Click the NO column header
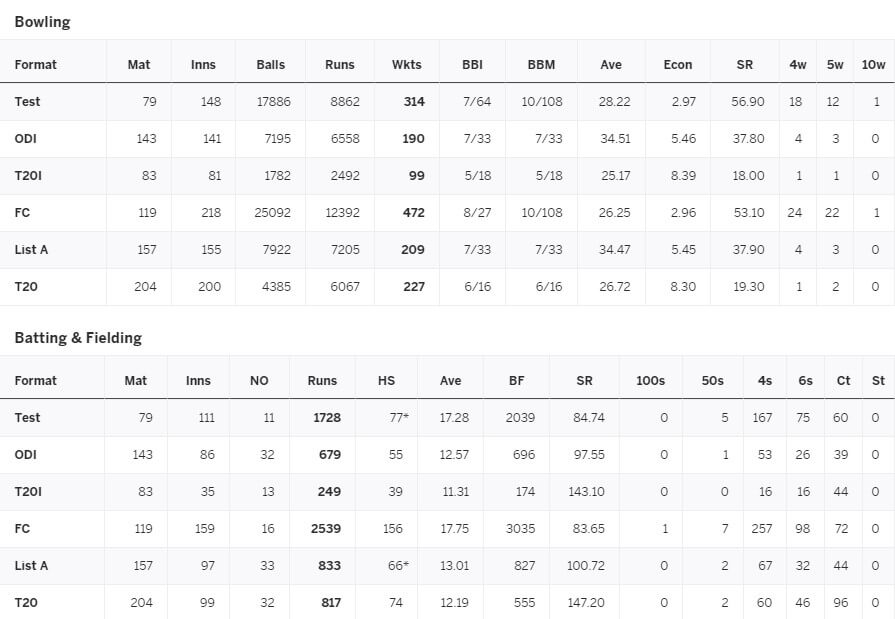Image resolution: width=895 pixels, height=619 pixels. click(259, 380)
